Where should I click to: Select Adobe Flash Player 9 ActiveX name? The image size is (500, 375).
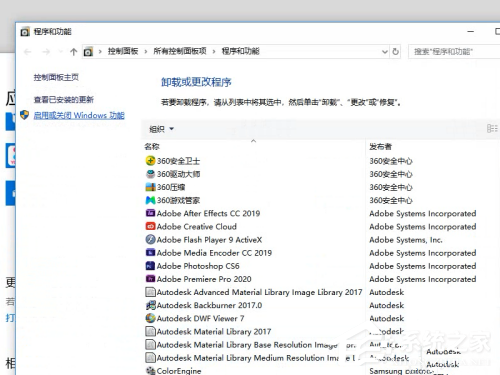[209, 240]
